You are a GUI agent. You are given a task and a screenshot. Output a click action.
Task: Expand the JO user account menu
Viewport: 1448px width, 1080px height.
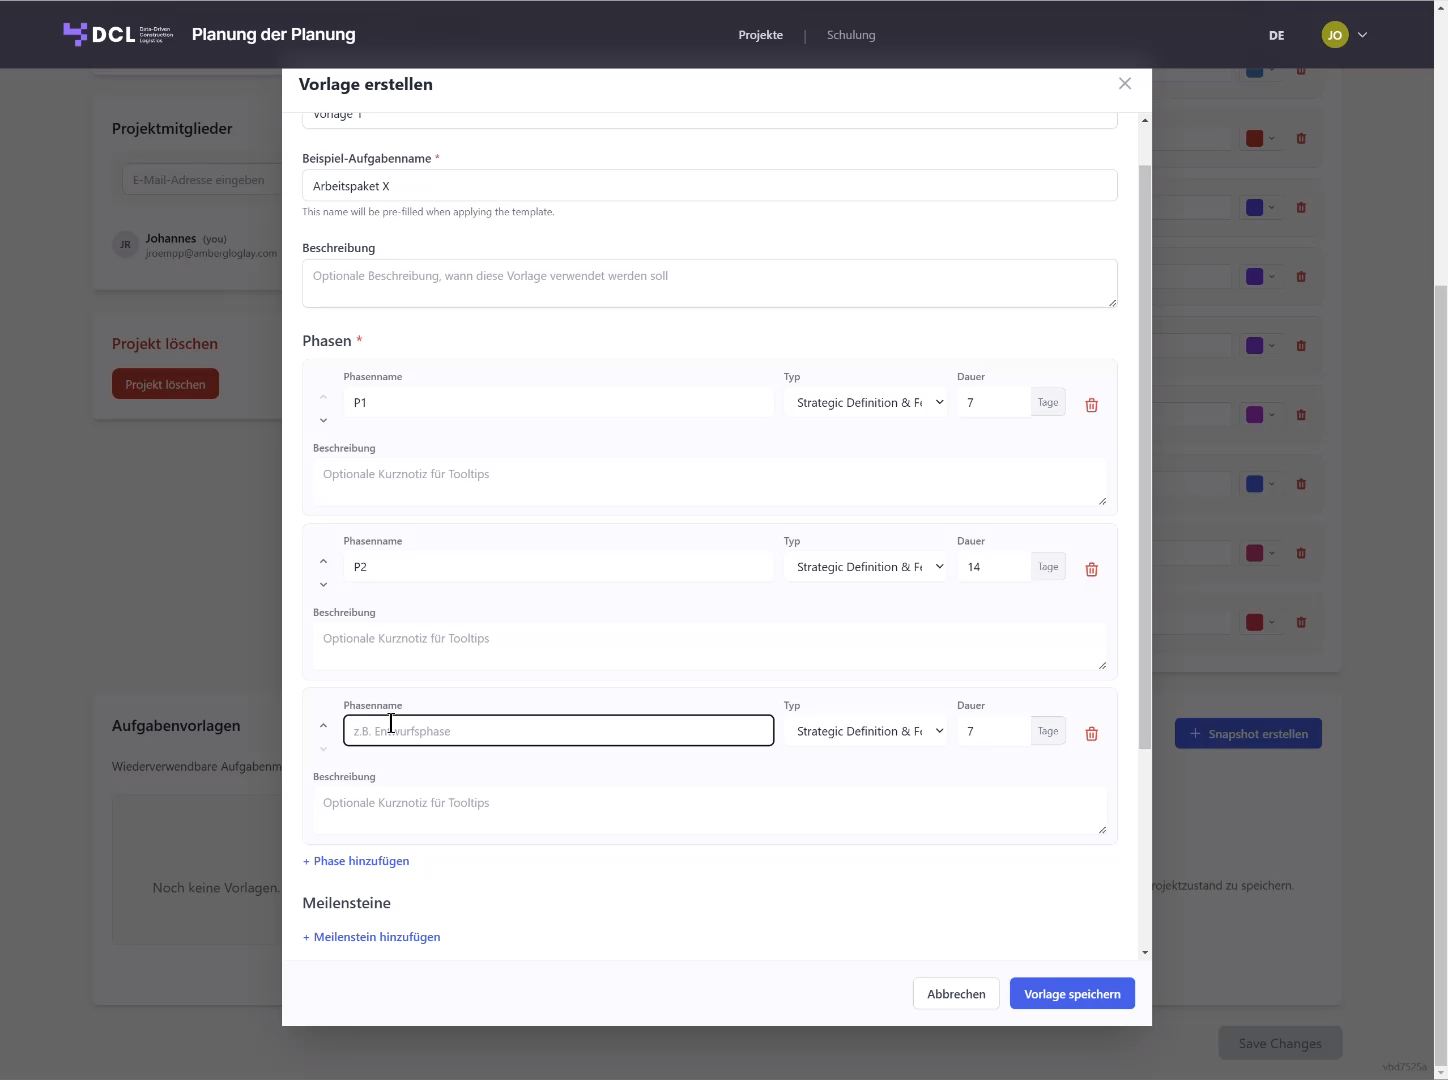(x=1344, y=35)
